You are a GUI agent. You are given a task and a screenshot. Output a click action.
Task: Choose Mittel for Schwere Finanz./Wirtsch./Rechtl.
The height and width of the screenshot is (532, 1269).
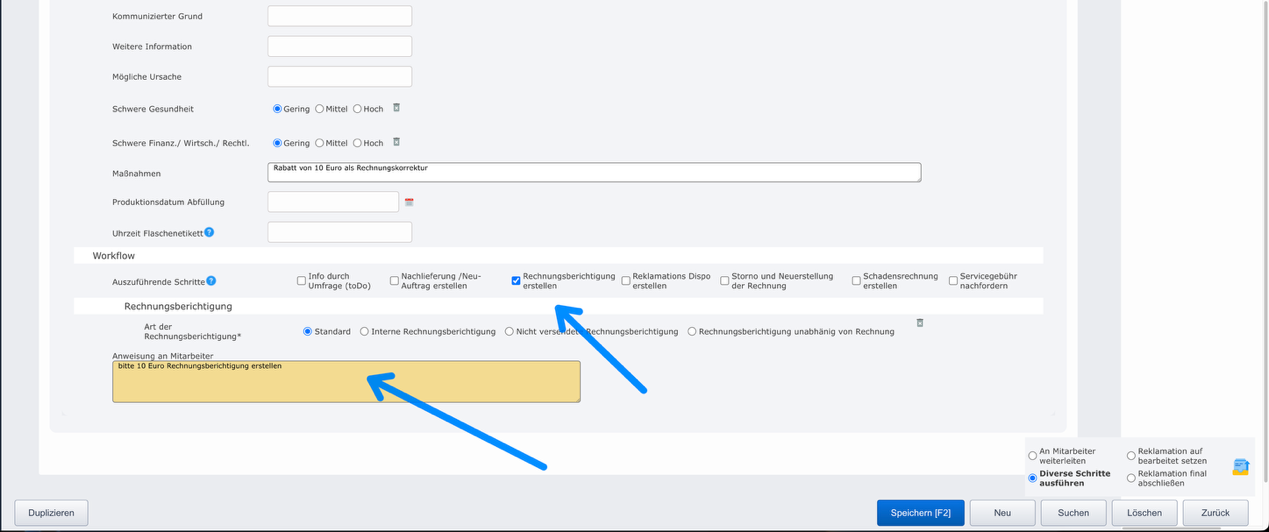click(320, 143)
